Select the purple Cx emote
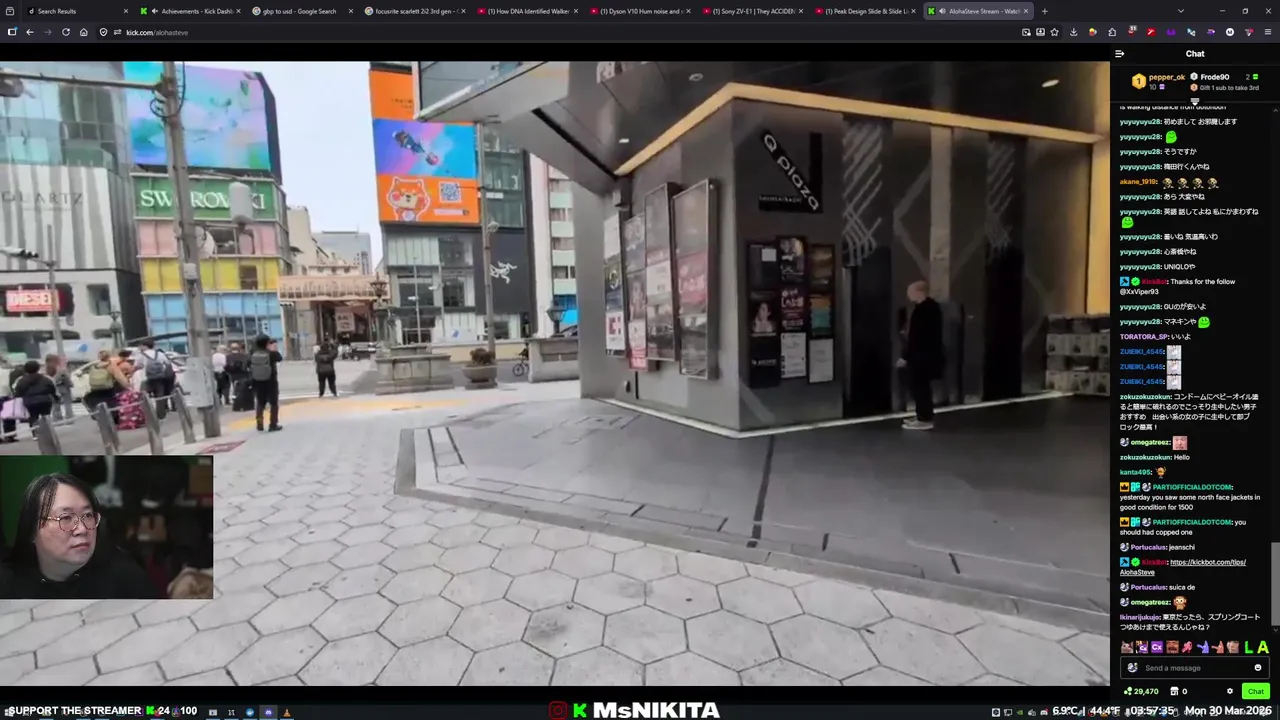 [1157, 647]
